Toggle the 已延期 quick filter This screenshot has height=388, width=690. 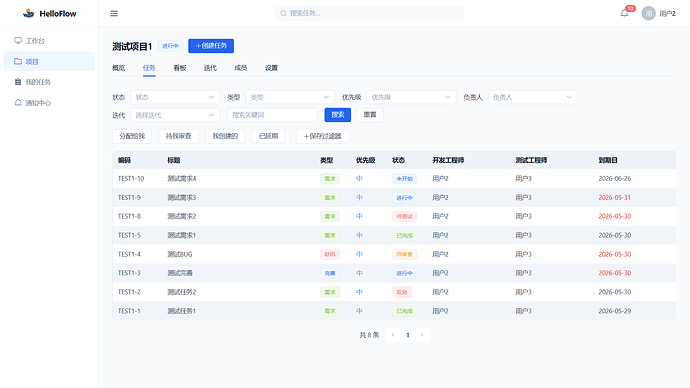tap(268, 136)
